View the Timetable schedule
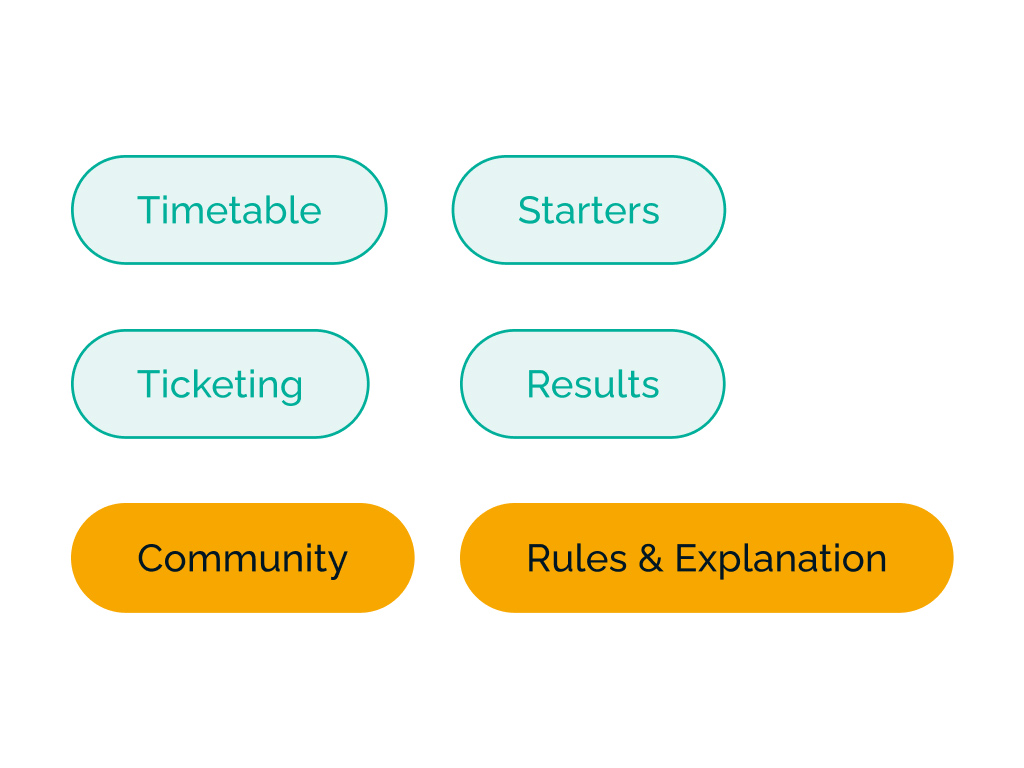The width and height of the screenshot is (1024, 768). pyautogui.click(x=229, y=210)
